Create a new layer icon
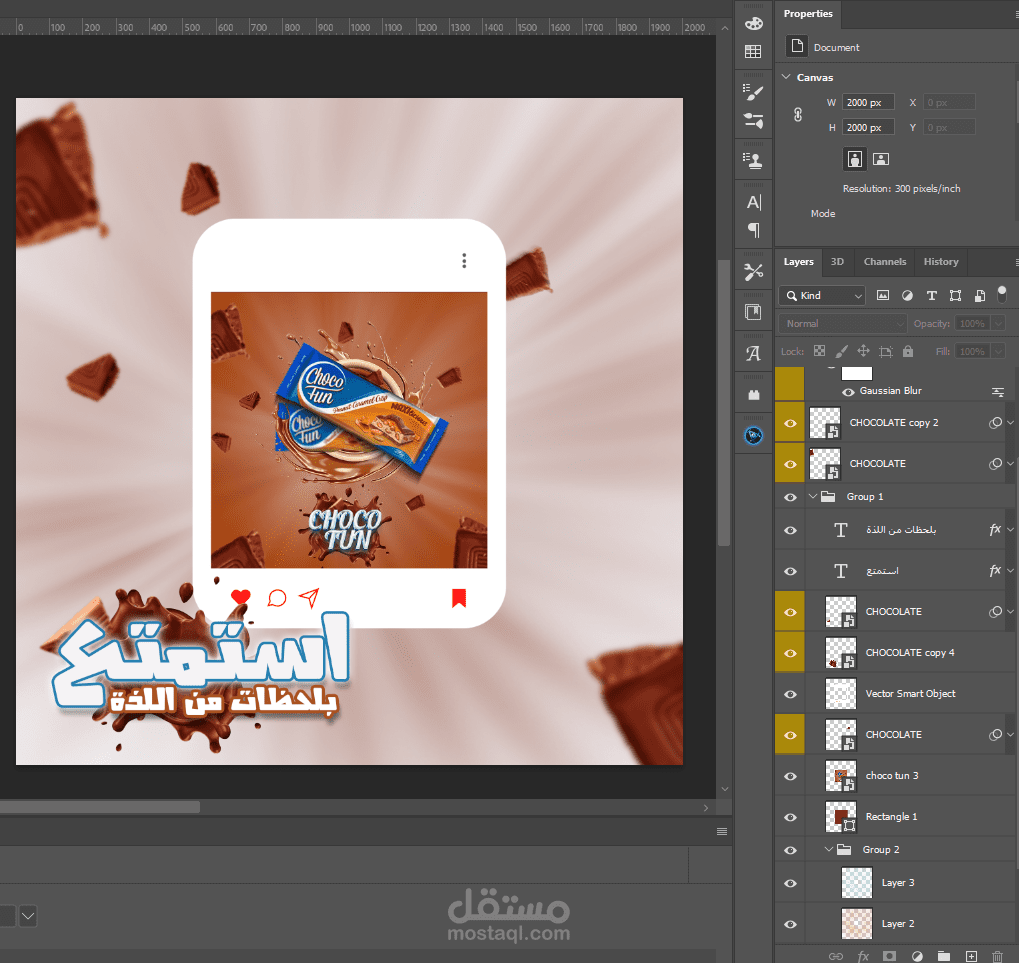The image size is (1019, 963). pyautogui.click(x=971, y=956)
